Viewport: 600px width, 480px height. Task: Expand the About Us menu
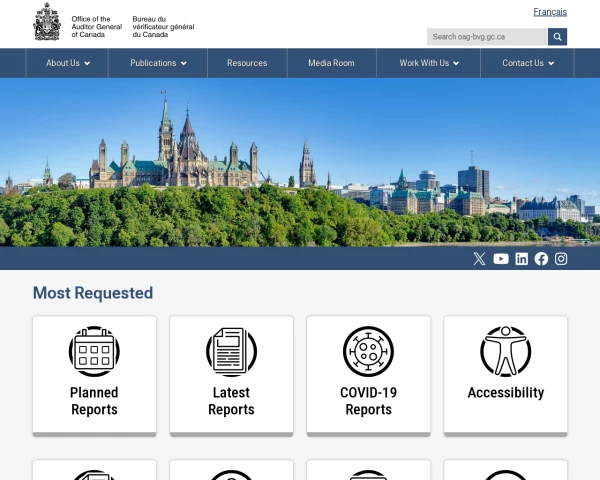[x=67, y=63]
